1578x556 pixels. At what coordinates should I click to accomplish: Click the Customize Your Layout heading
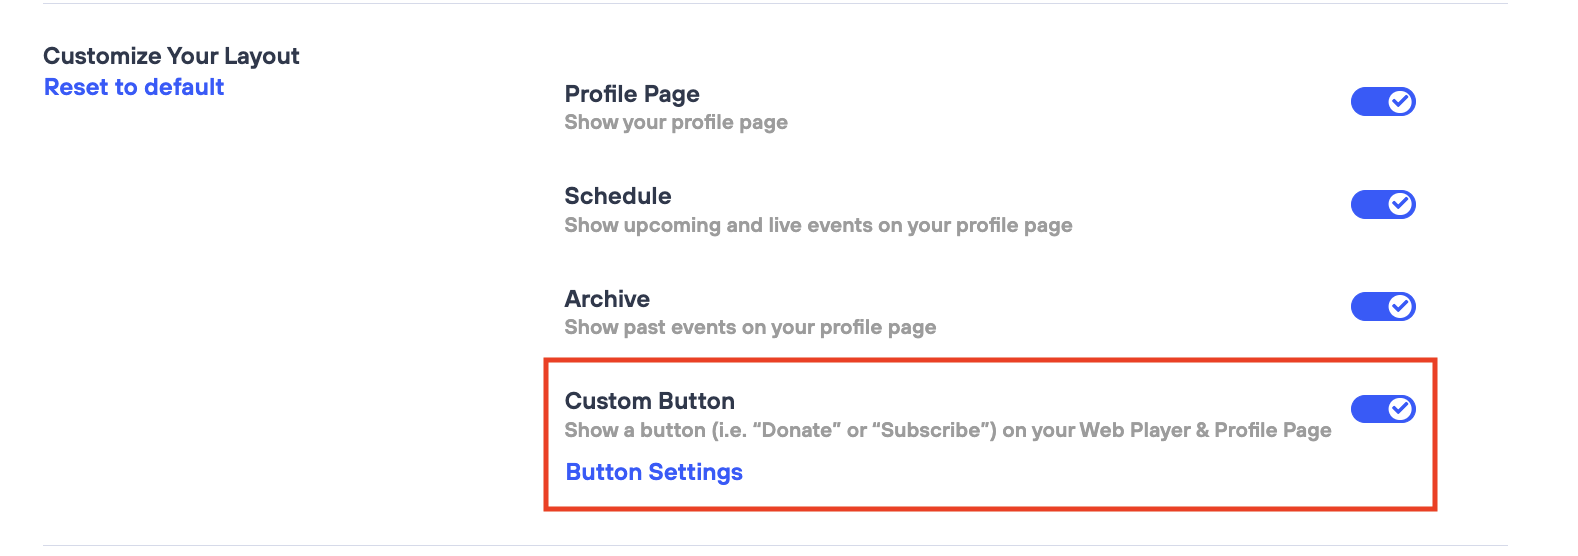click(171, 56)
